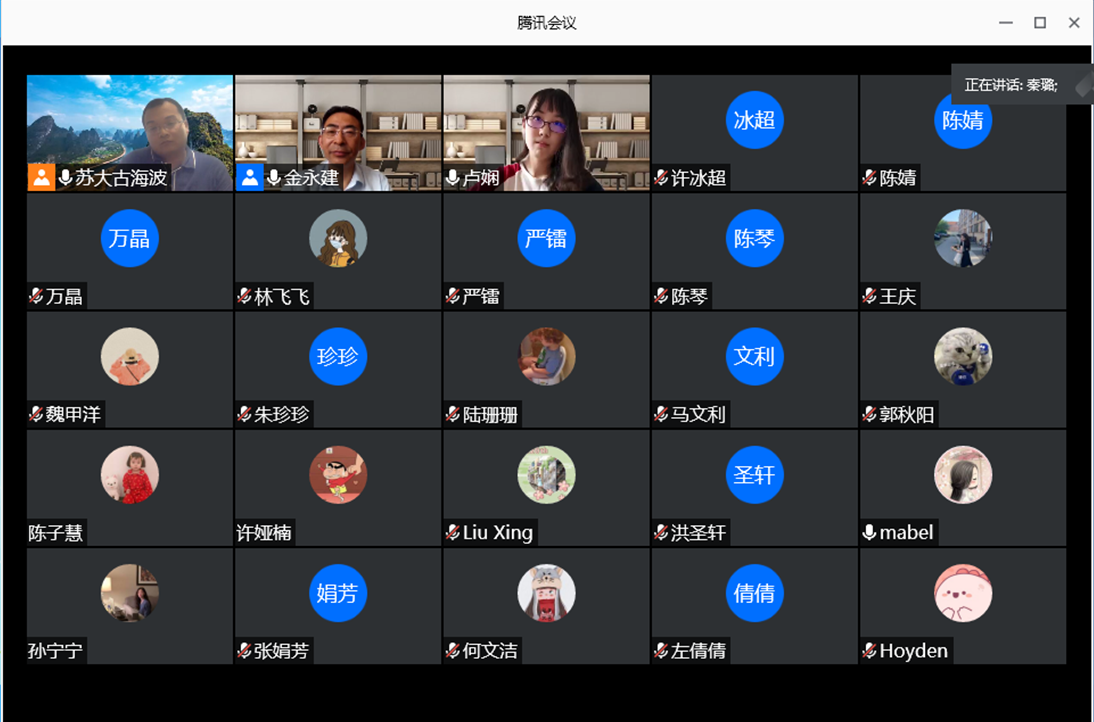Click the muted mic icon for Liu Xing
This screenshot has width=1094, height=722.
[x=453, y=533]
